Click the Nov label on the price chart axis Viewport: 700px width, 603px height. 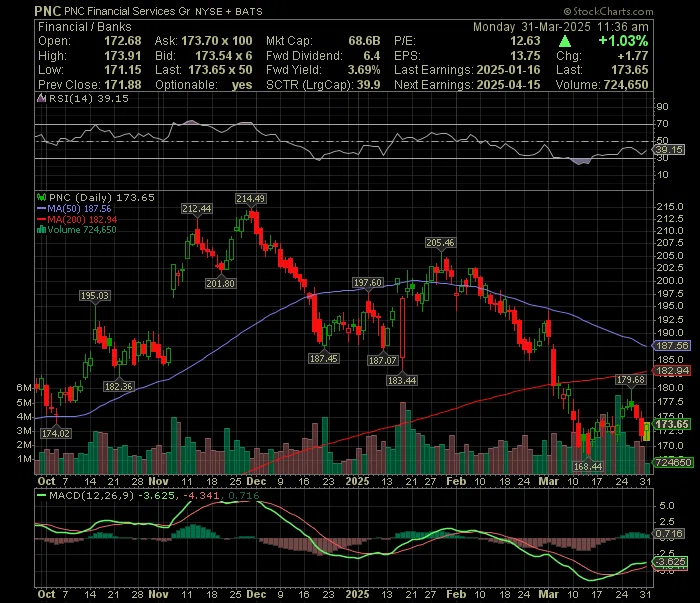[158, 482]
